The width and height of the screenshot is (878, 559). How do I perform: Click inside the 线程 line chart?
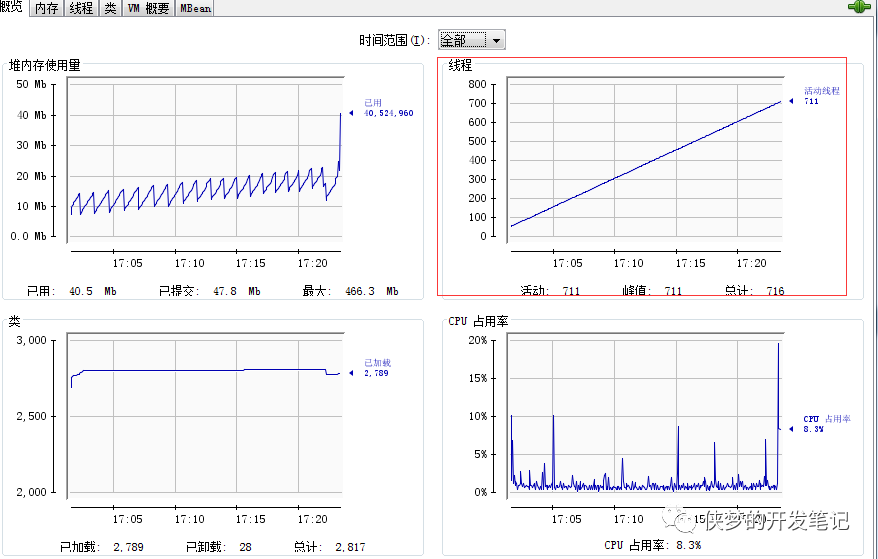[x=645, y=160]
